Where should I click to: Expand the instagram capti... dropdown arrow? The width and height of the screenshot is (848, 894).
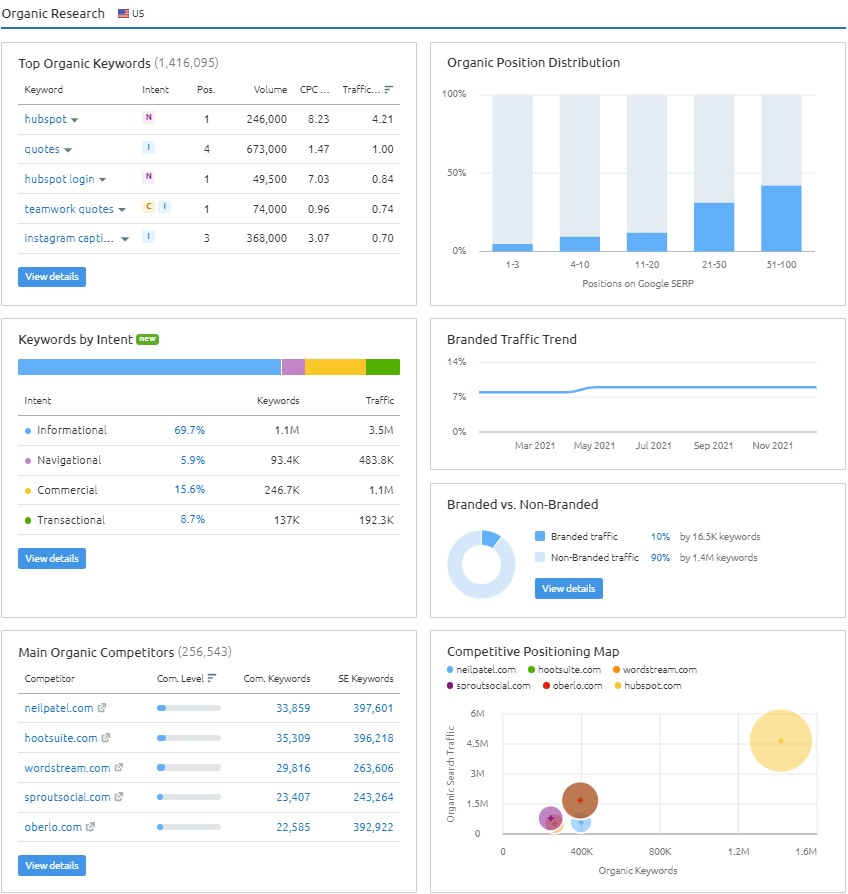pos(125,239)
